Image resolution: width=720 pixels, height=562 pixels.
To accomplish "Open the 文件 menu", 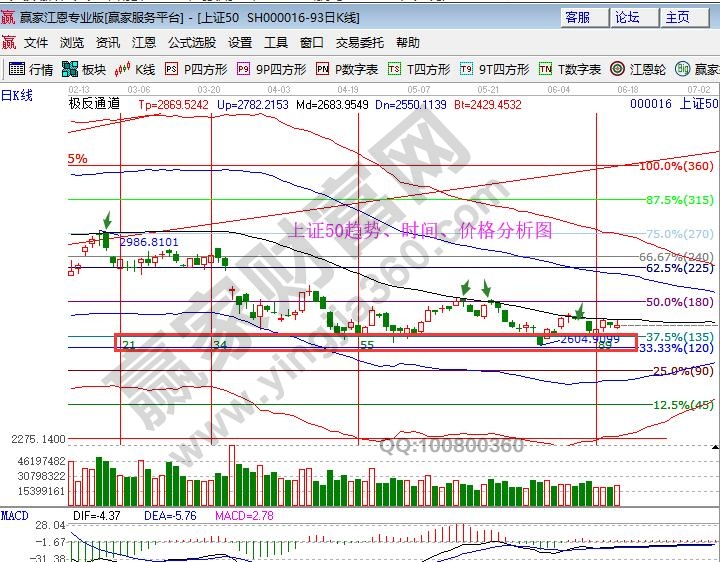I will click(x=36, y=43).
